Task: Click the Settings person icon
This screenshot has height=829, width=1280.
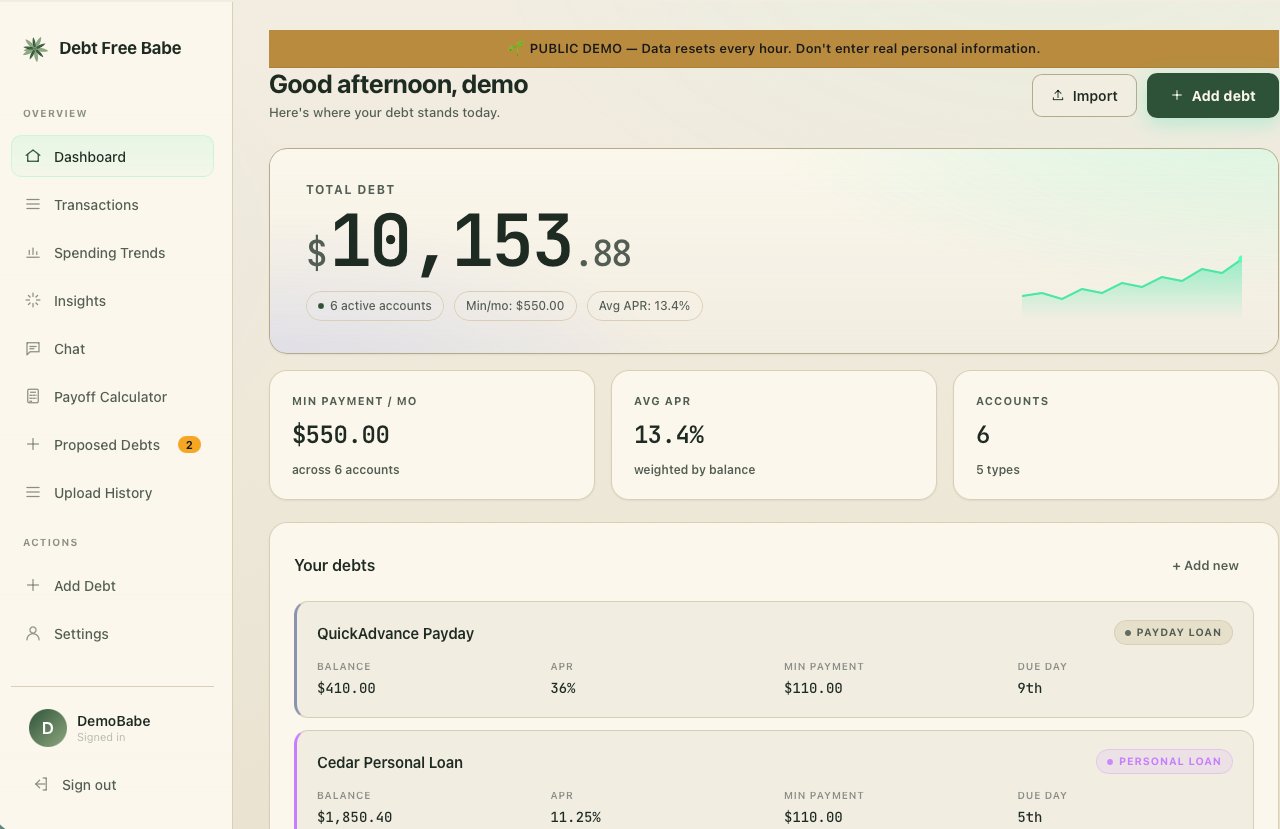Action: pyautogui.click(x=33, y=633)
